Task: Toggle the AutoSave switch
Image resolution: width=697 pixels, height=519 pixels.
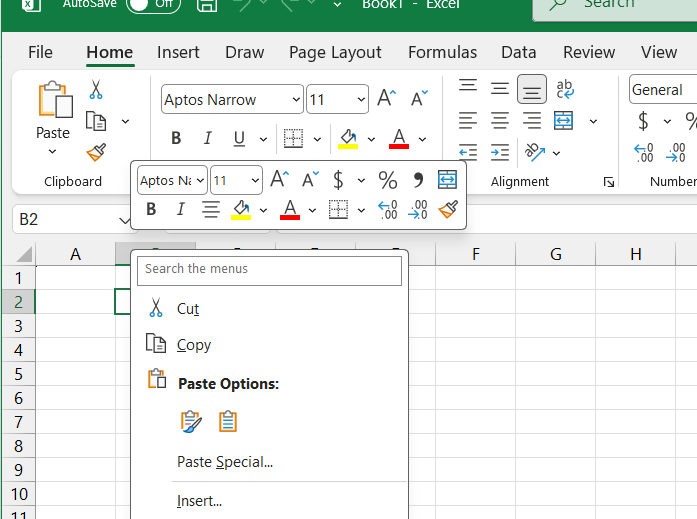Action: click(x=153, y=4)
